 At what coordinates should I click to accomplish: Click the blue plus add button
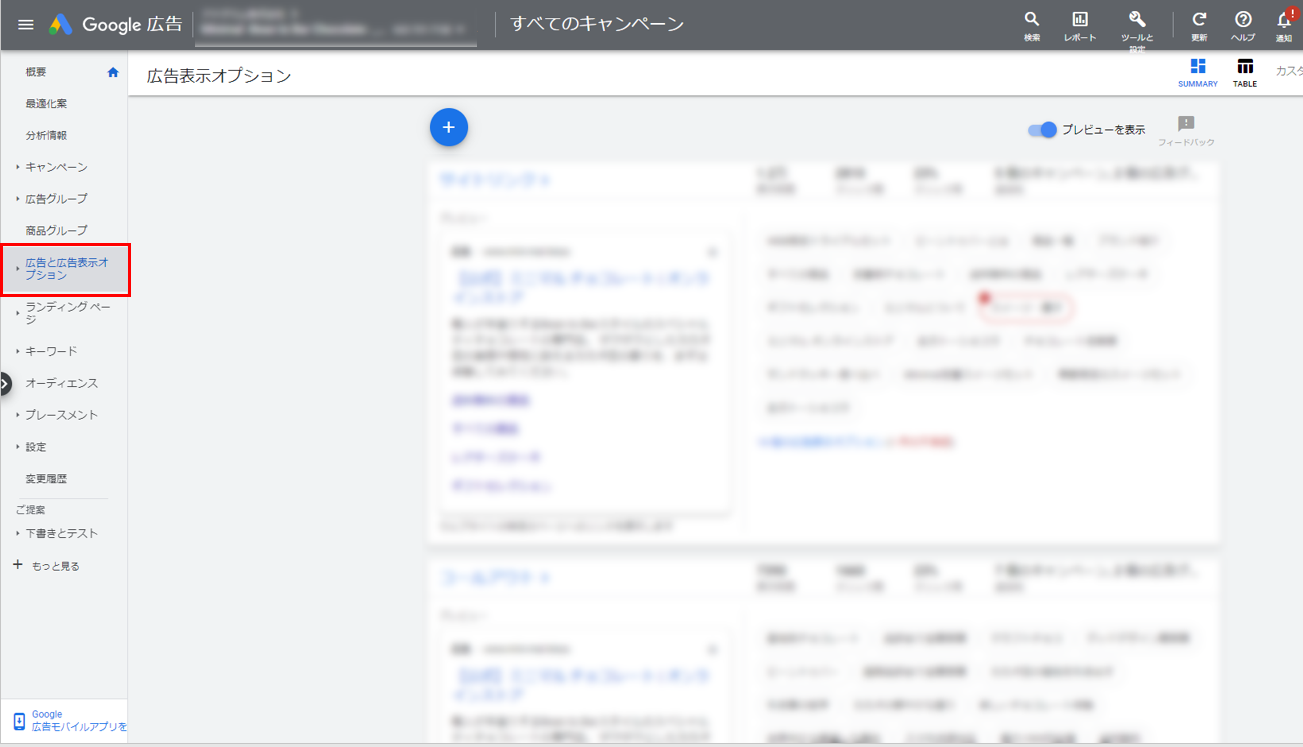(x=449, y=127)
